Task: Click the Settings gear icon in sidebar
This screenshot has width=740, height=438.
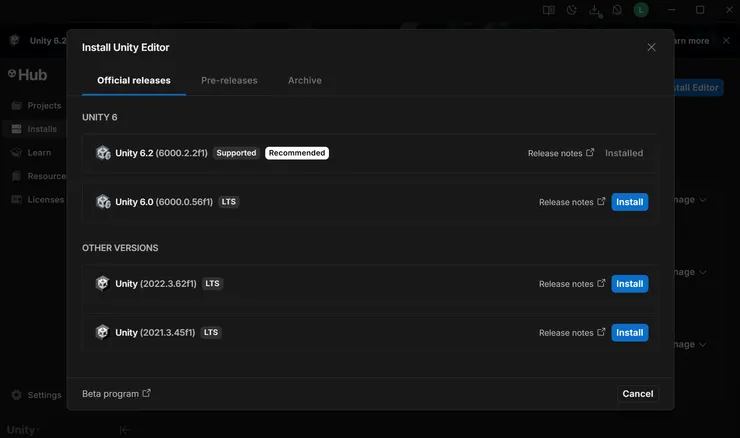Action: [17, 395]
